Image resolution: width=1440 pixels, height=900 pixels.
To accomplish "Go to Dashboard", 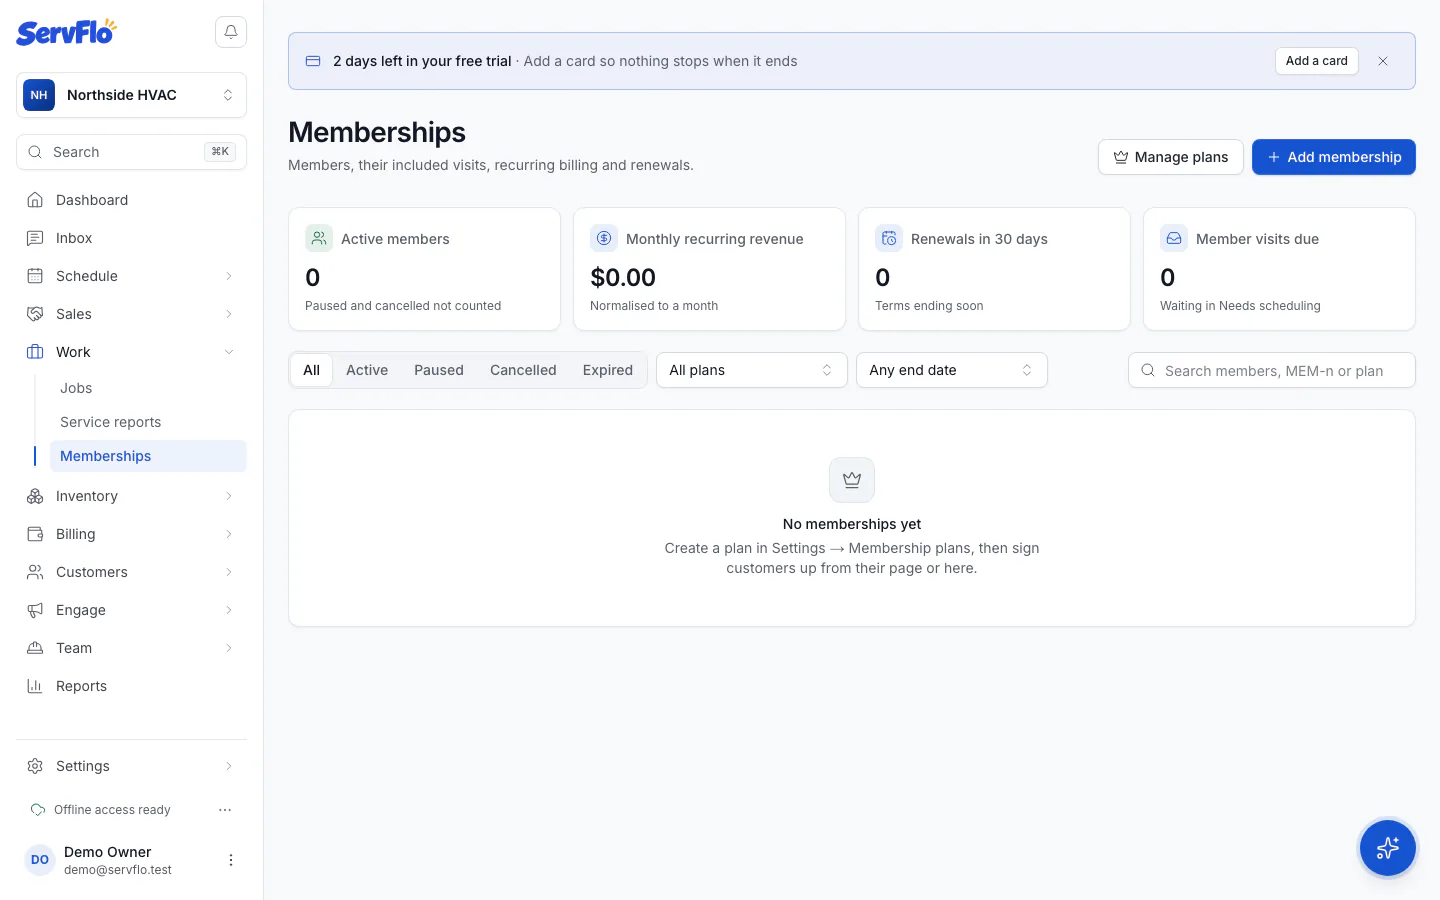I will point(131,200).
